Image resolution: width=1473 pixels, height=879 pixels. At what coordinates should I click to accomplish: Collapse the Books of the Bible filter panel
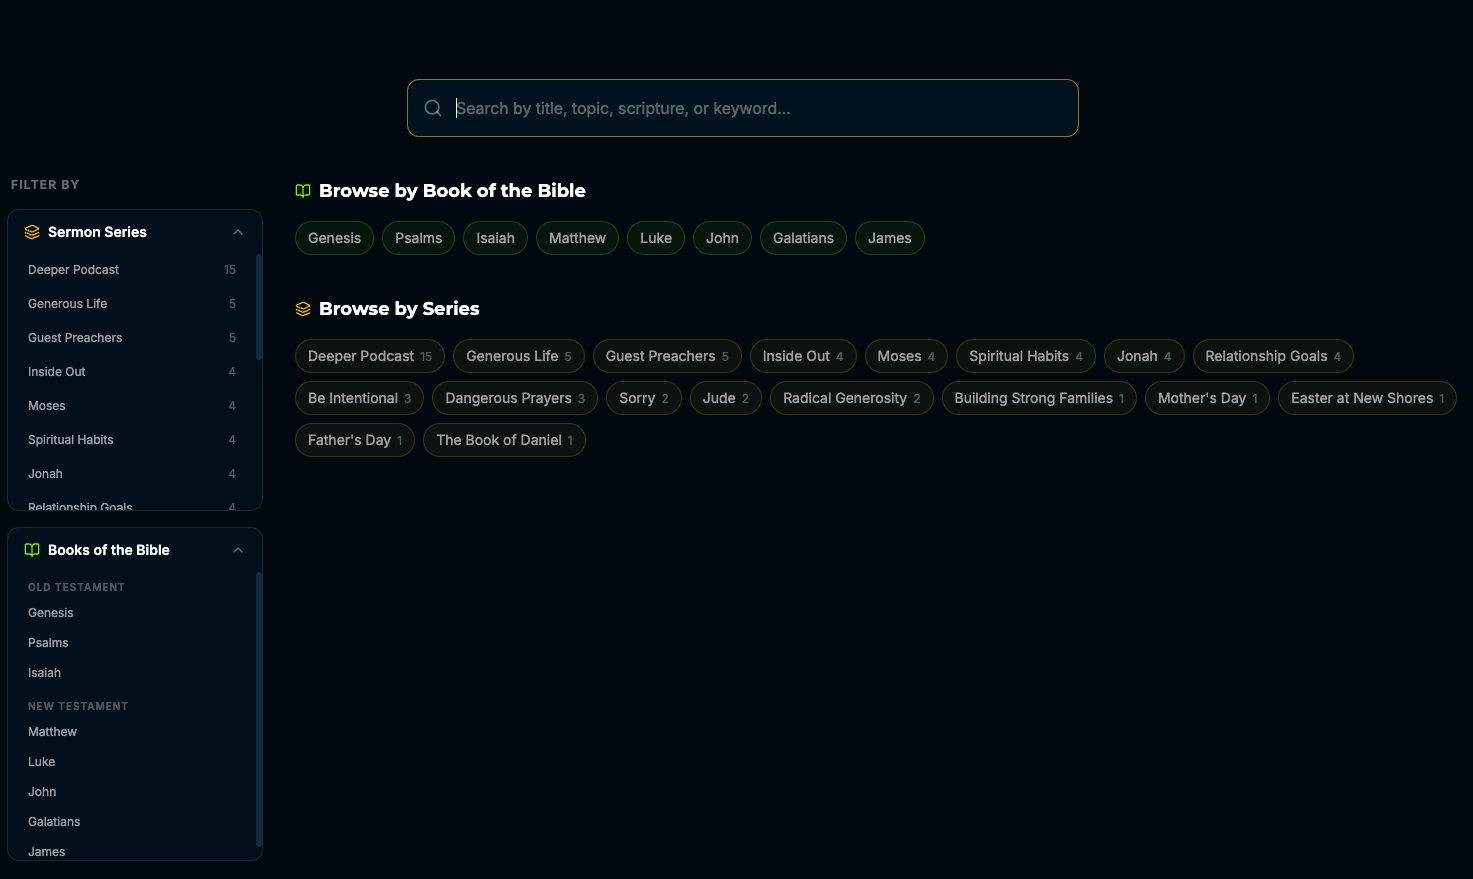click(238, 550)
